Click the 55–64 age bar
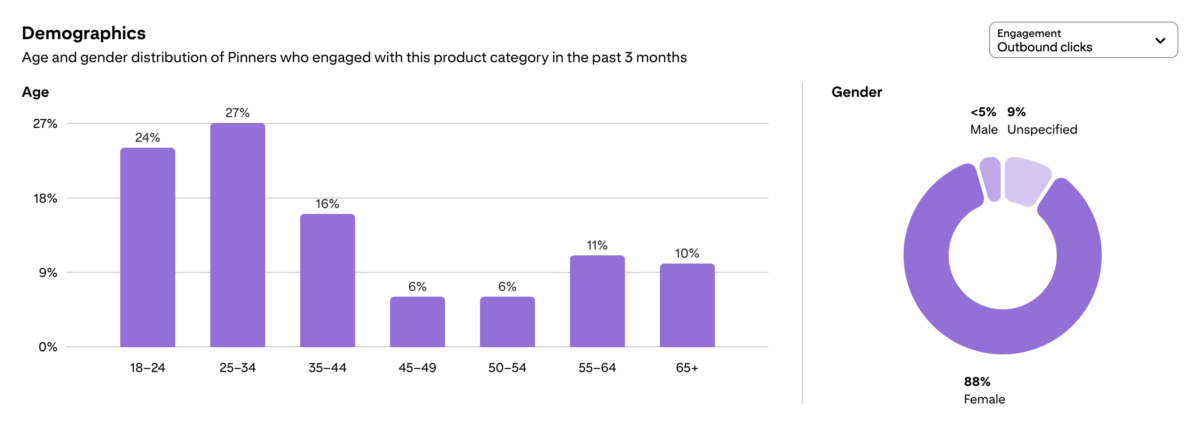1200x426 pixels. click(x=597, y=301)
